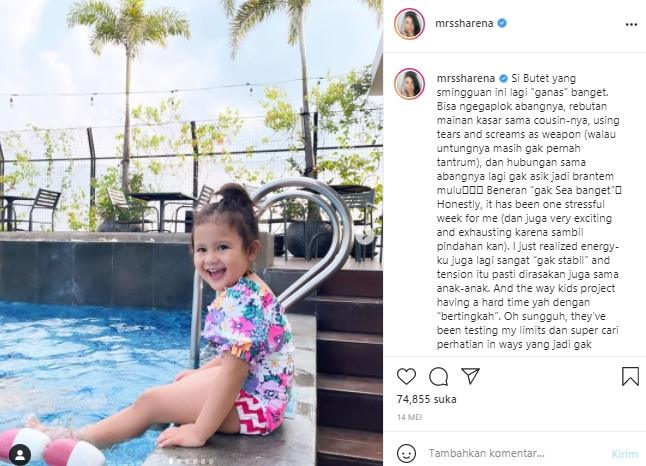The height and width of the screenshot is (466, 646).
Task: Click verified badge in the caption
Action: [503, 78]
